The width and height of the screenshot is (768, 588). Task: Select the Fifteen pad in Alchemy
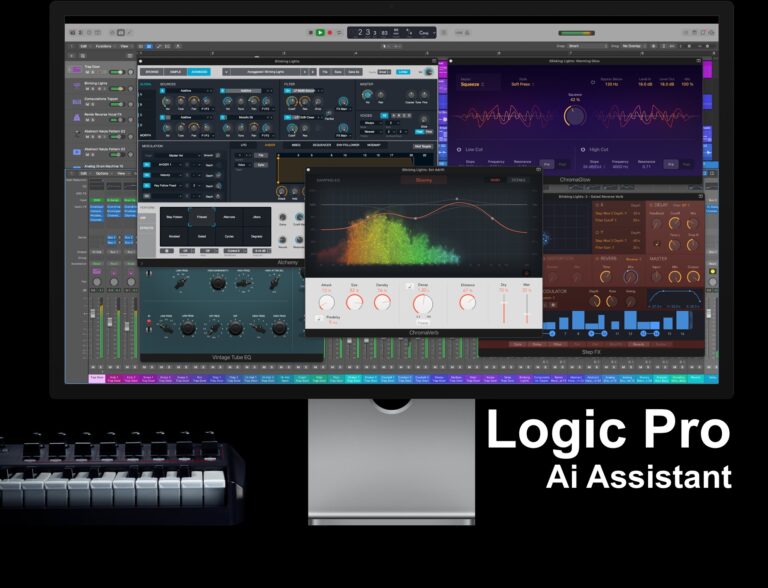203,216
